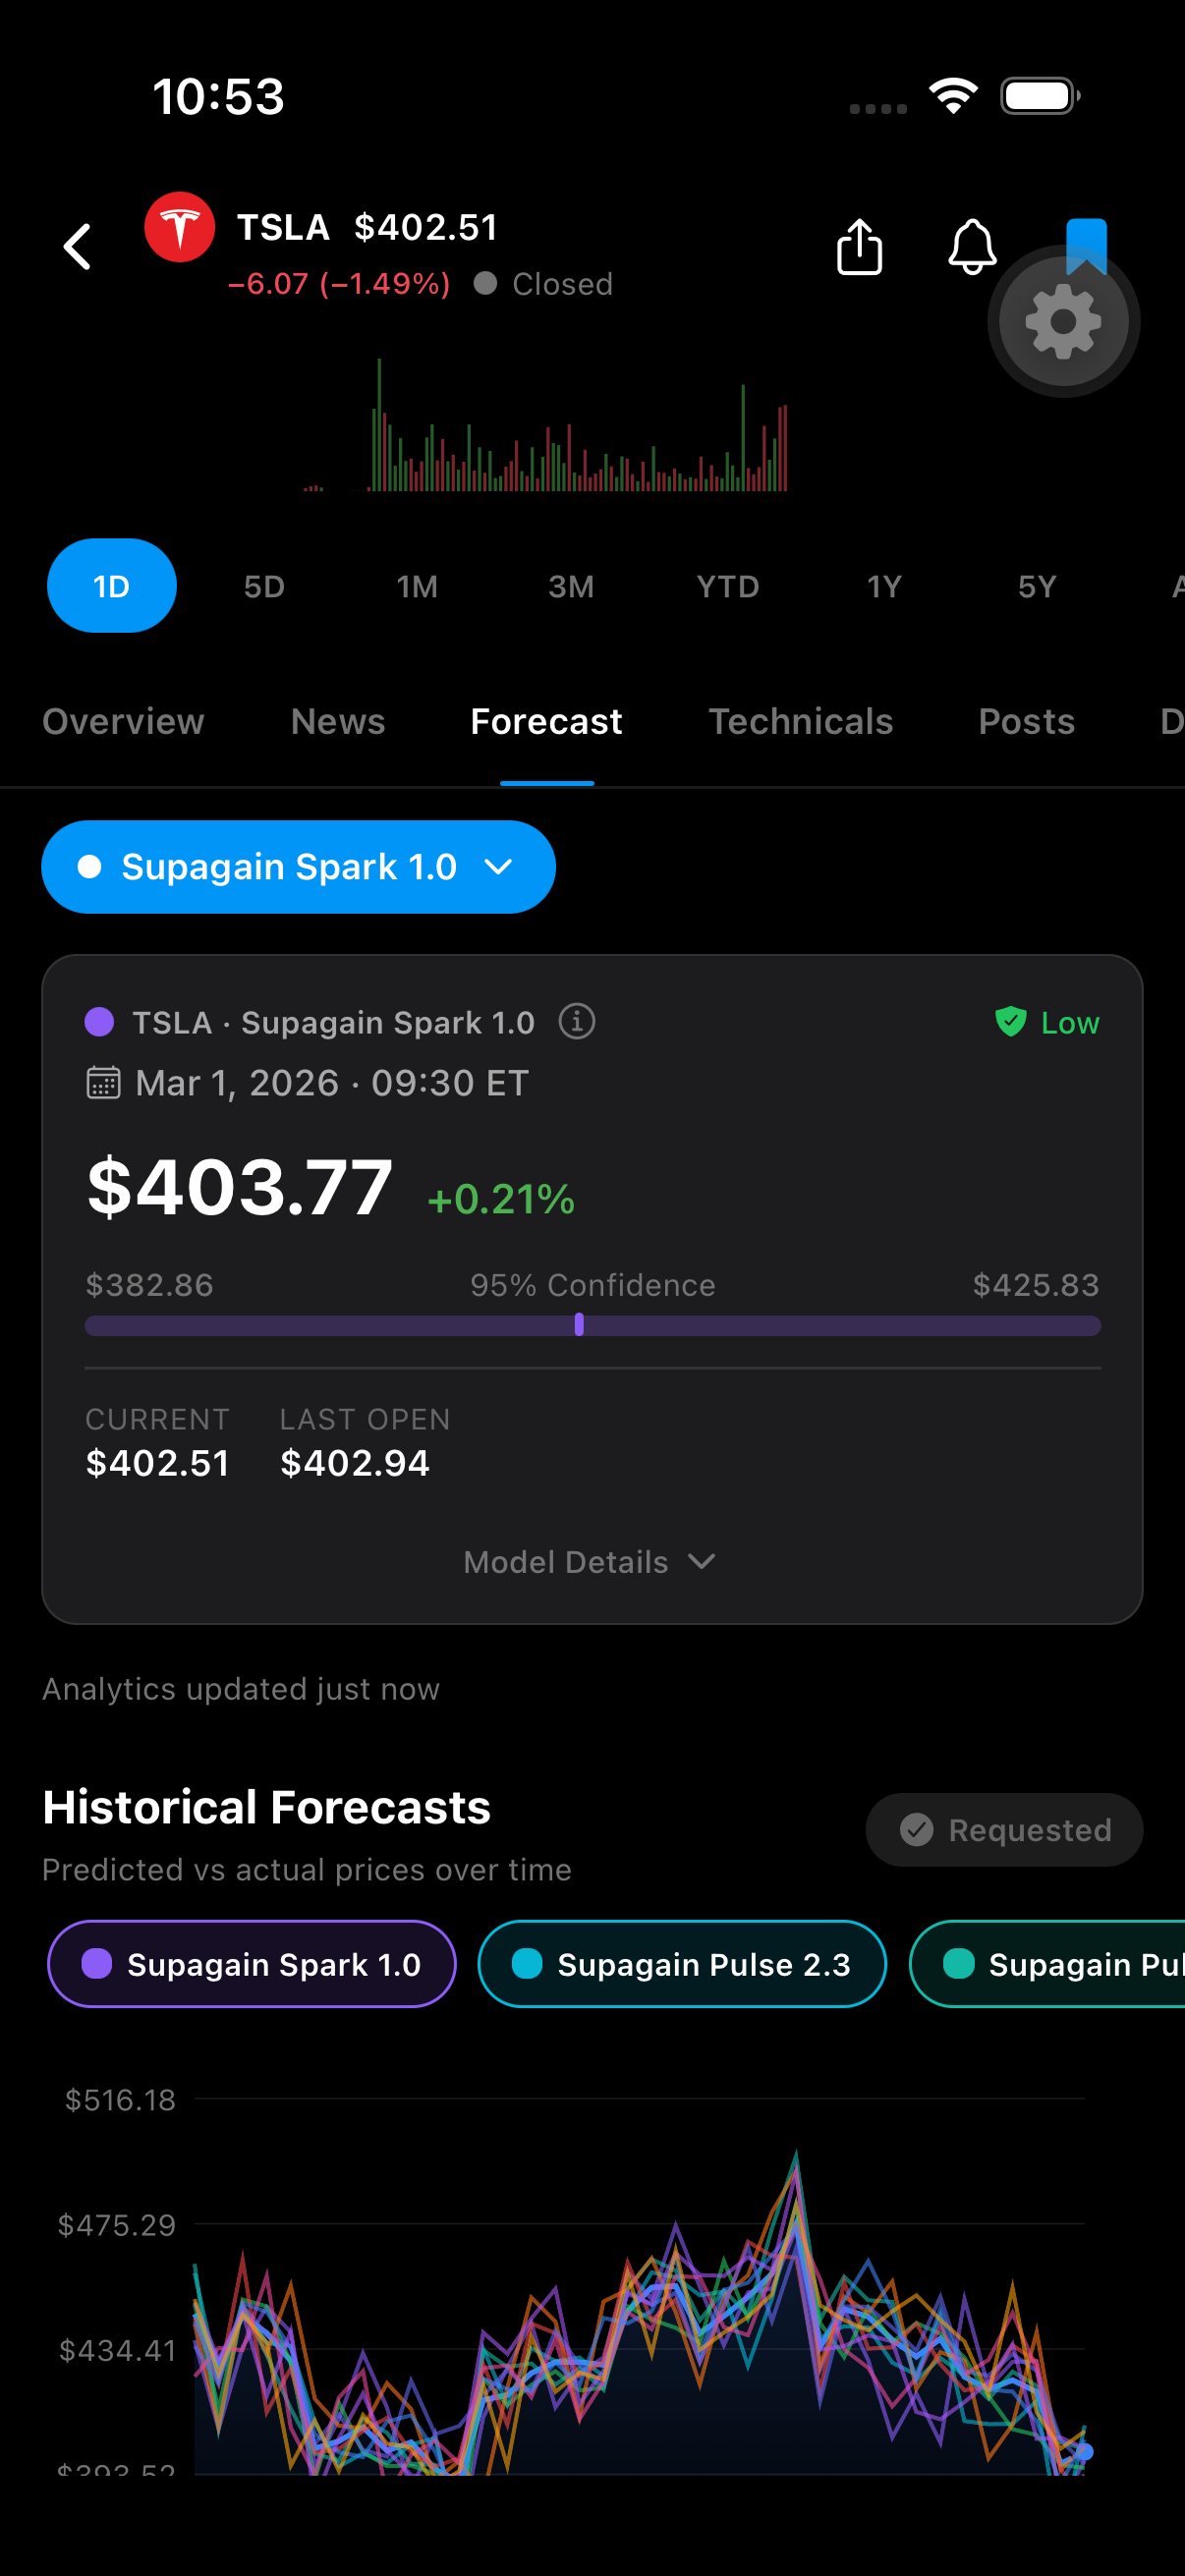1185x2576 pixels.
Task: Select the 5D time range
Action: point(264,586)
